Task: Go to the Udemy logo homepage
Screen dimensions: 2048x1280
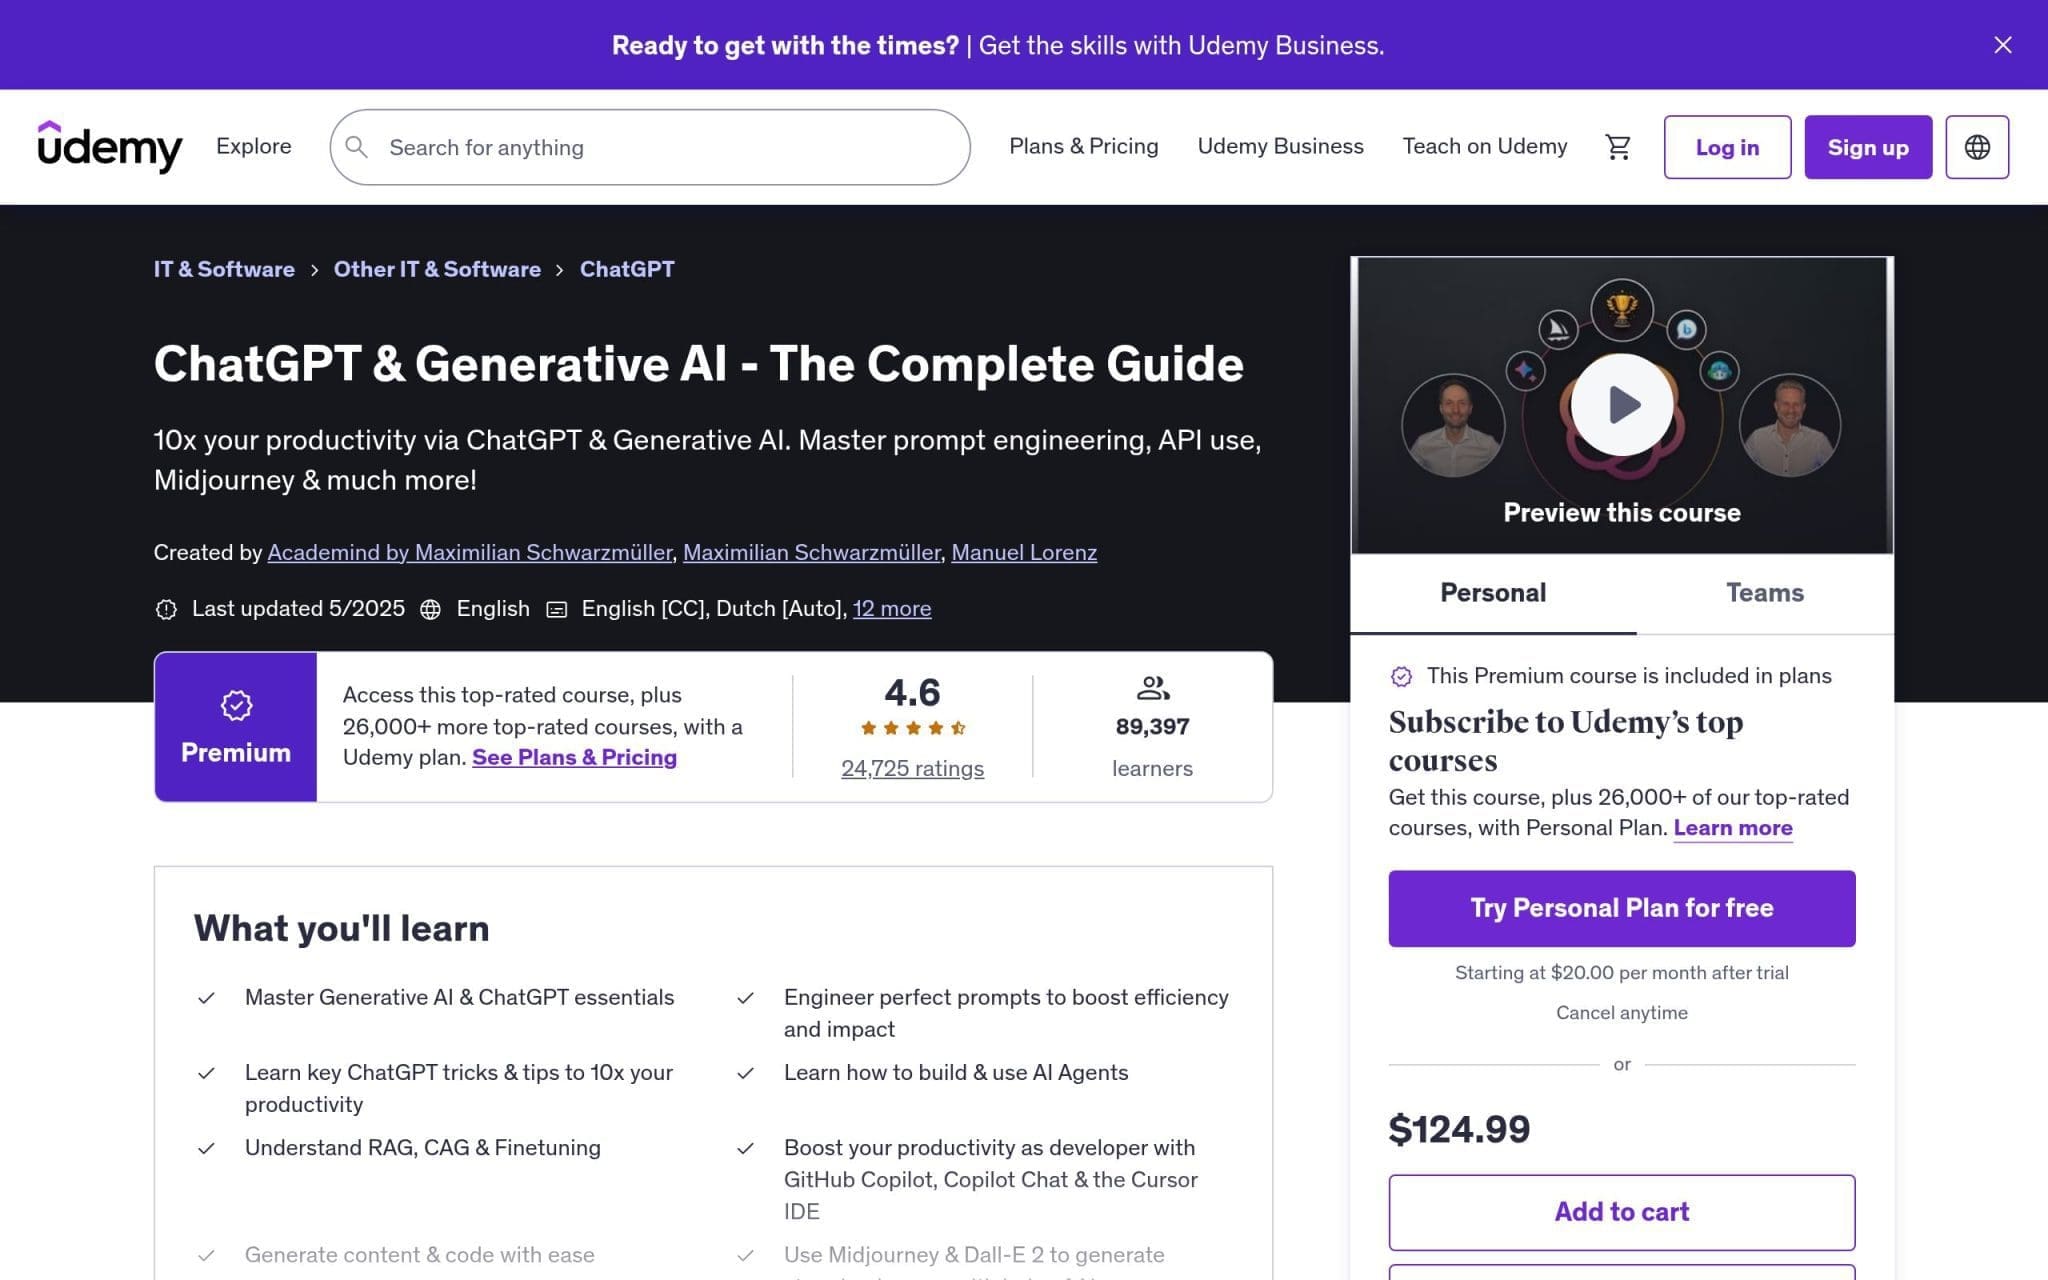Action: pos(110,147)
